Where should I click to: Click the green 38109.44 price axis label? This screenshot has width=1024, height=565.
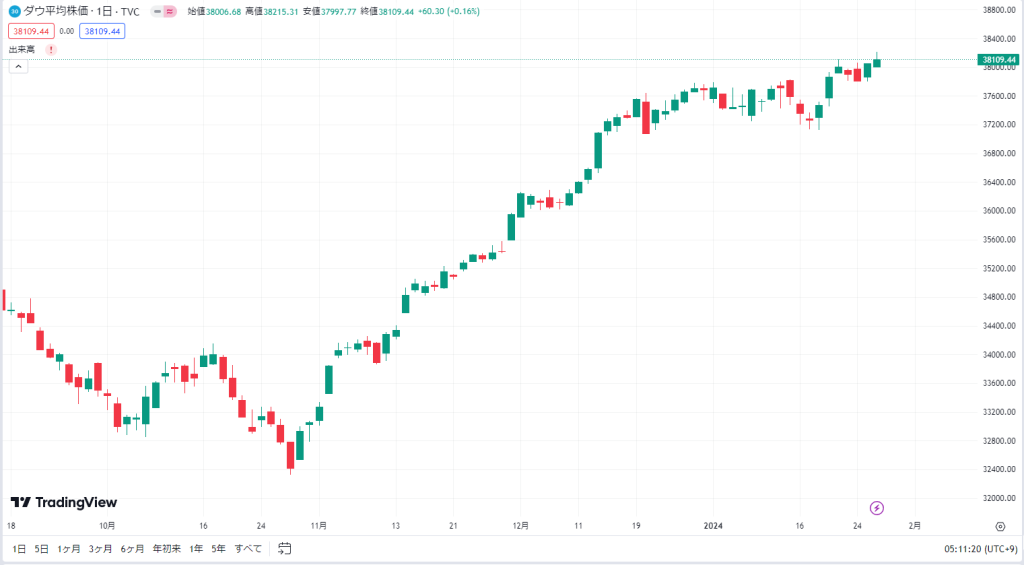pyautogui.click(x=999, y=60)
